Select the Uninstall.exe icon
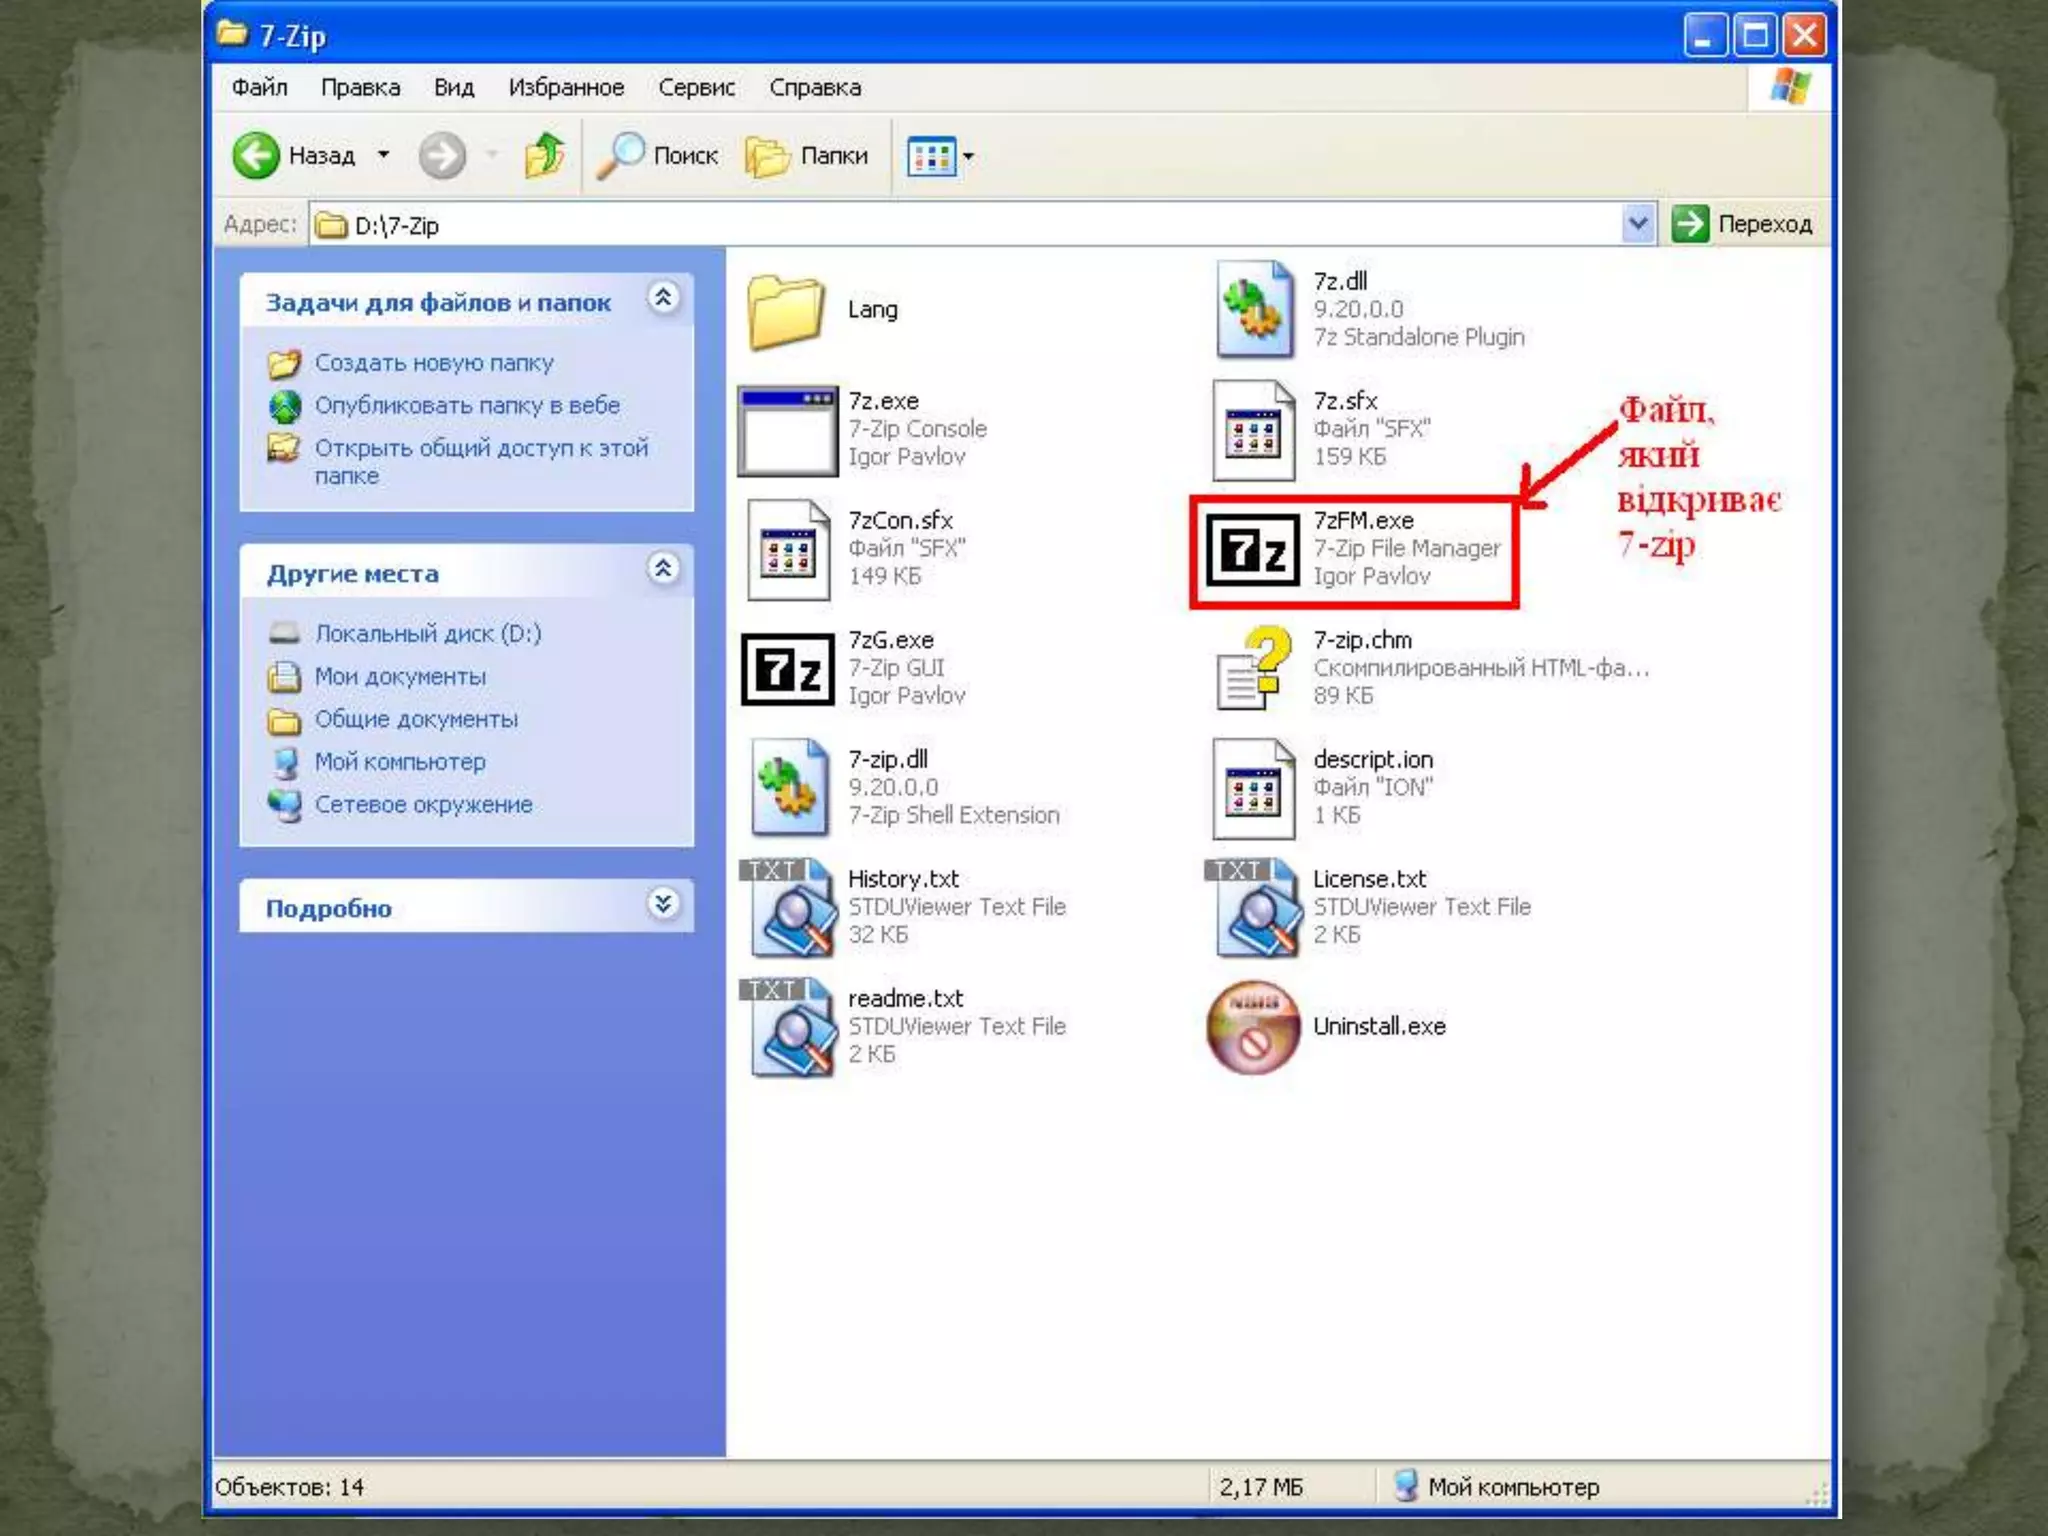Screen dimensions: 2048x1536 (x=1253, y=1027)
